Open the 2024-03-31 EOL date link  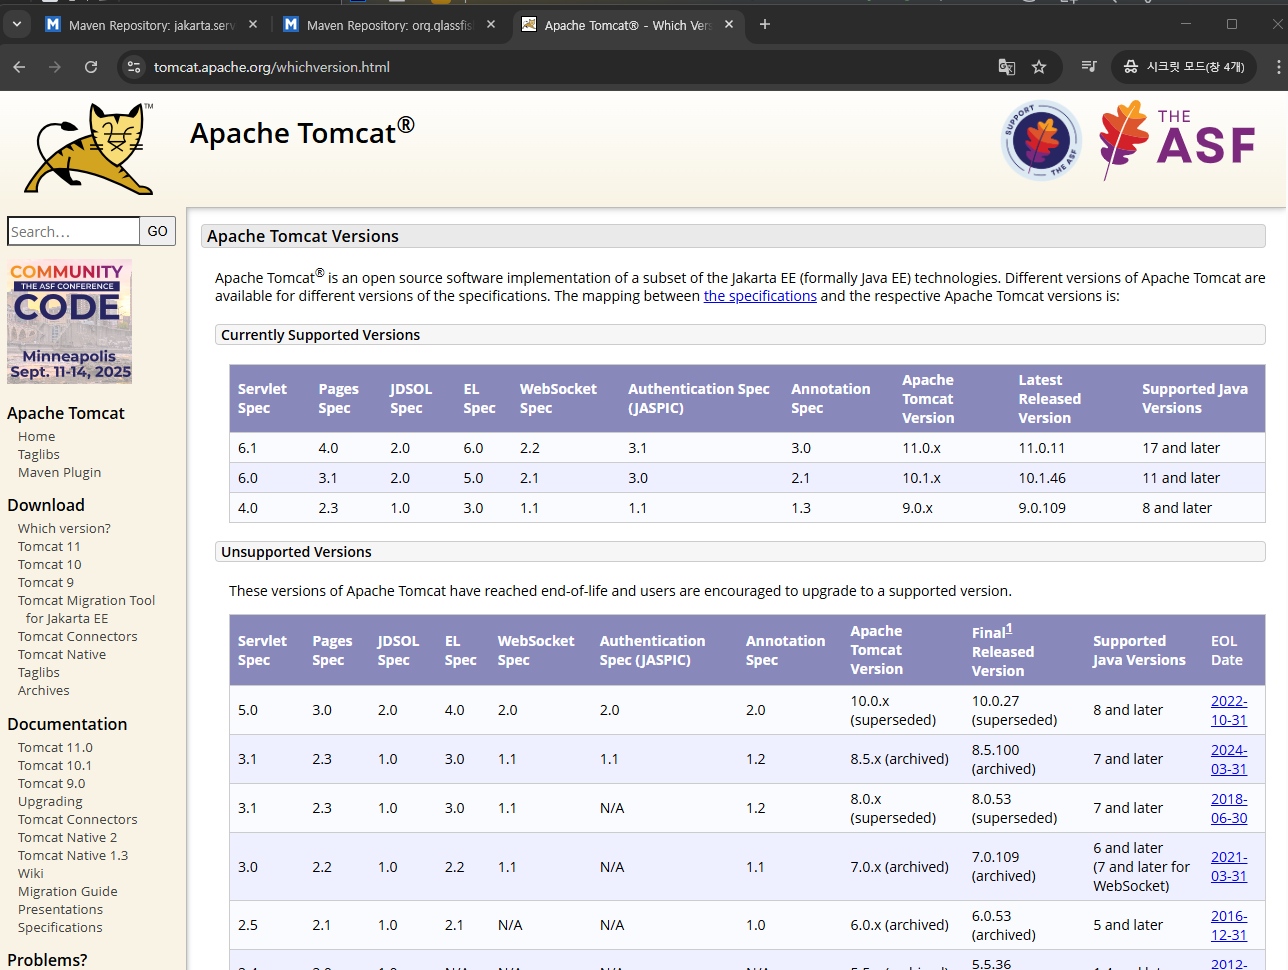click(x=1229, y=759)
